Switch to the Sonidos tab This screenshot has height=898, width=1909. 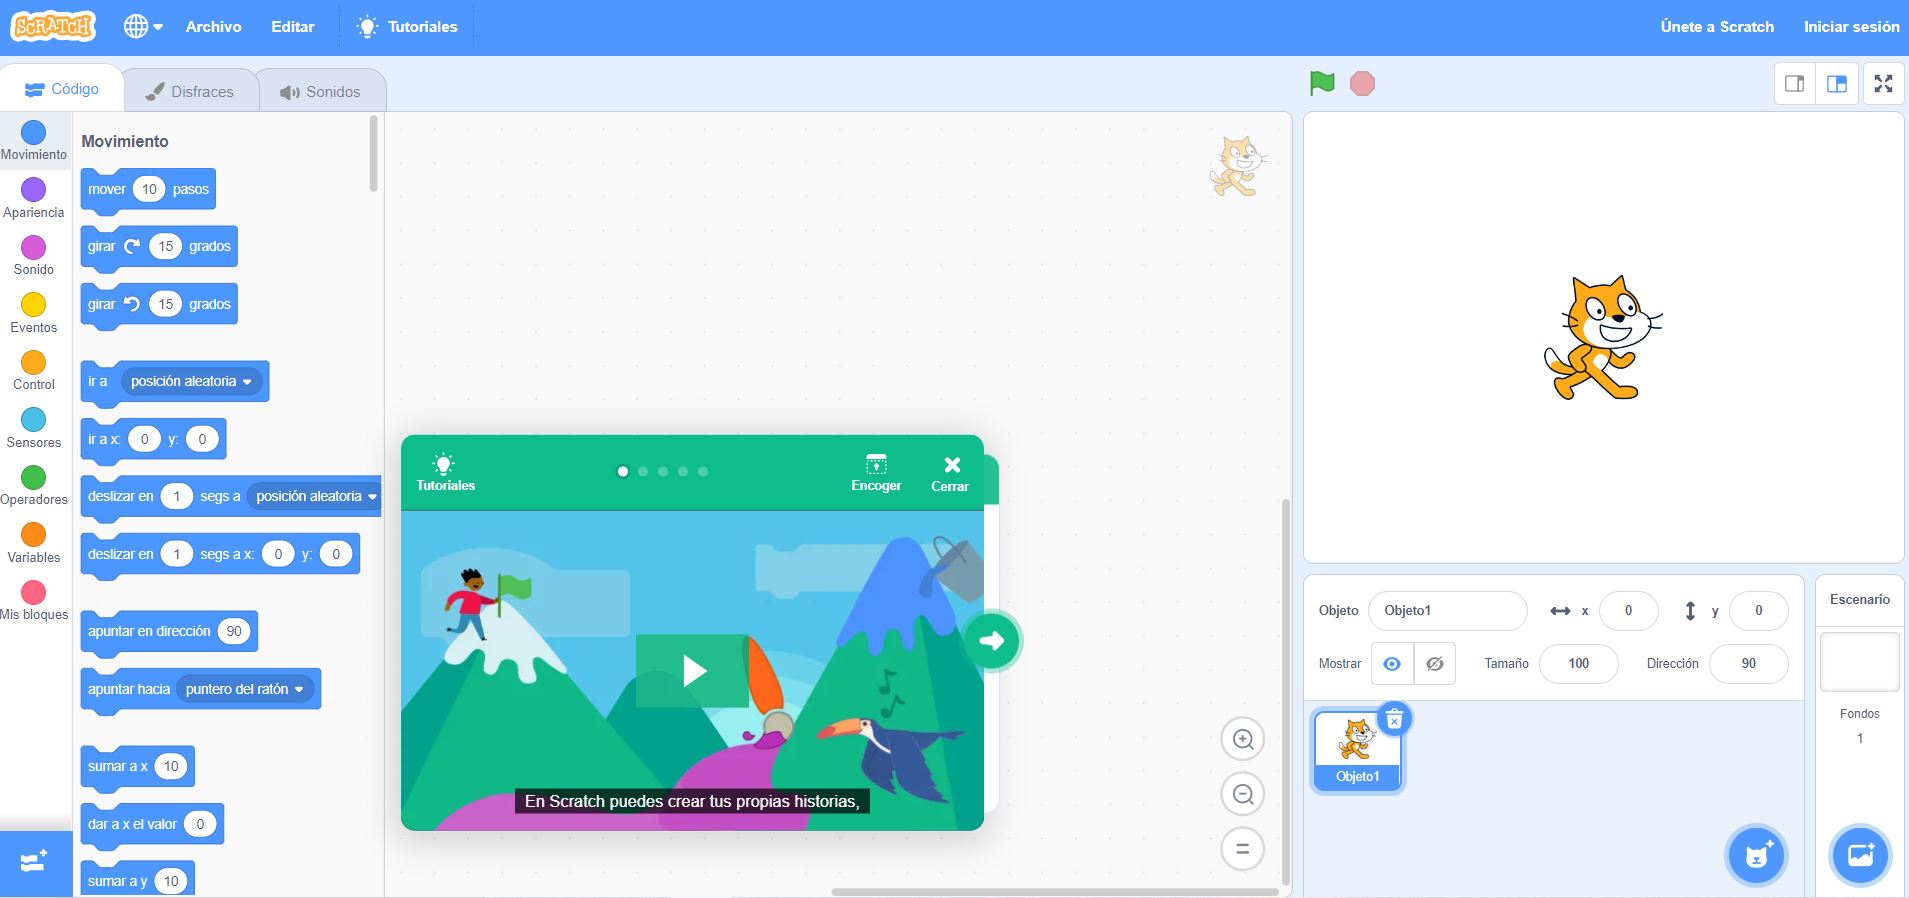320,91
